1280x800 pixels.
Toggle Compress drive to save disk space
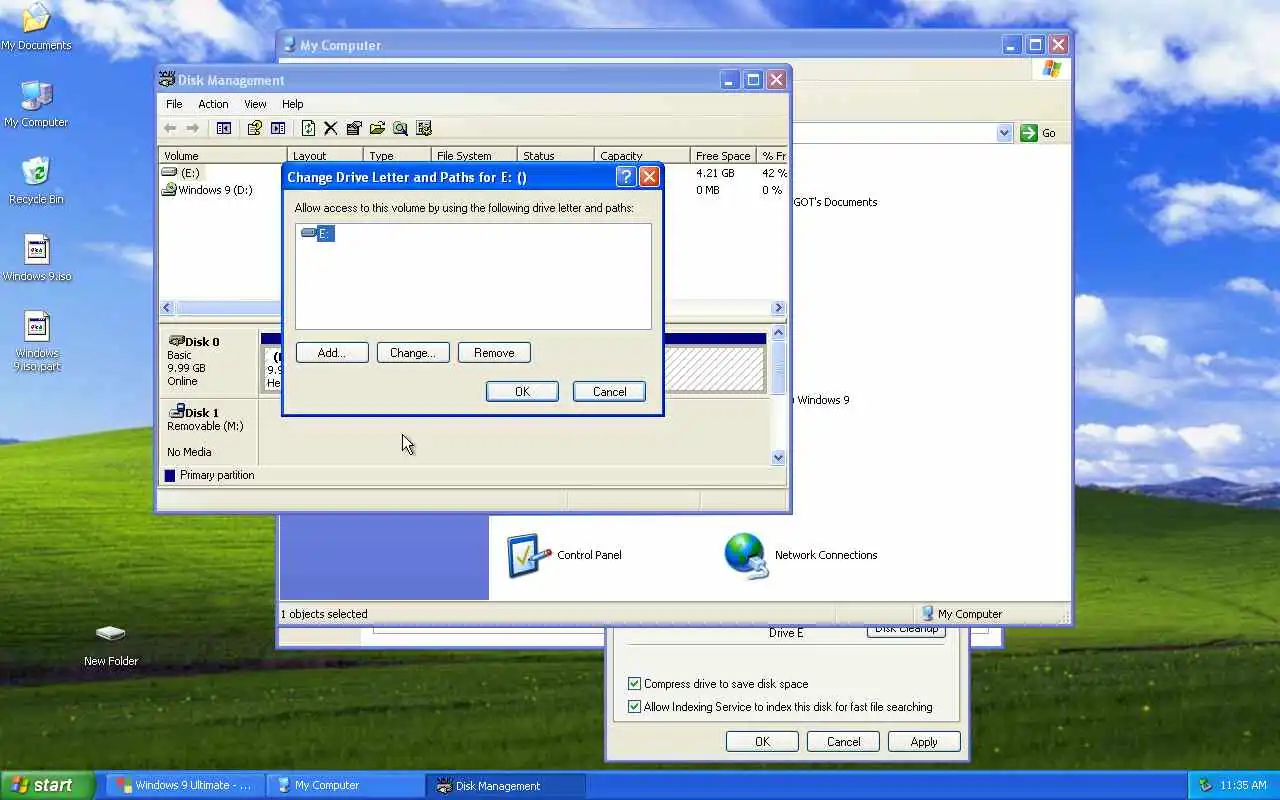[634, 684]
